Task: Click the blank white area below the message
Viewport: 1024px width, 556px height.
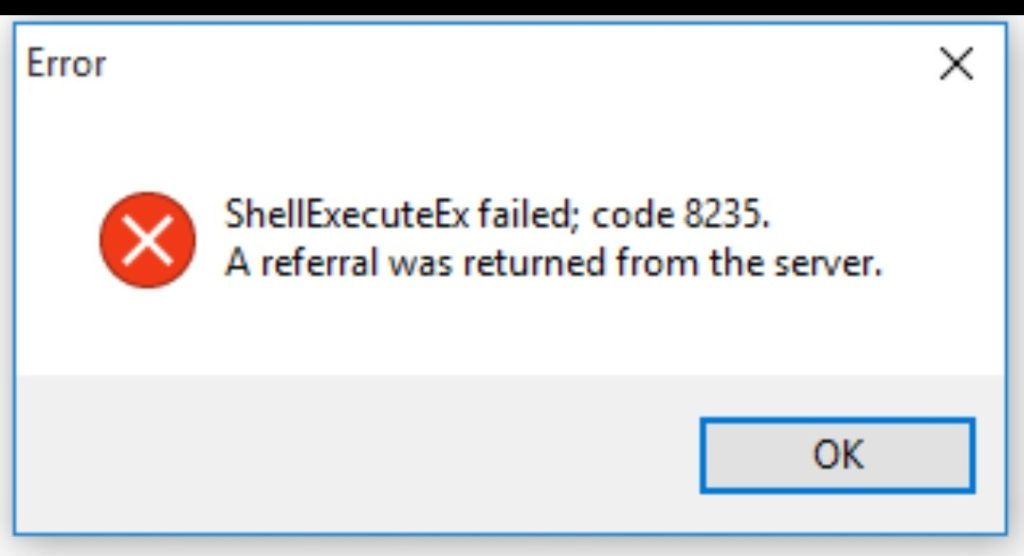Action: (x=509, y=330)
